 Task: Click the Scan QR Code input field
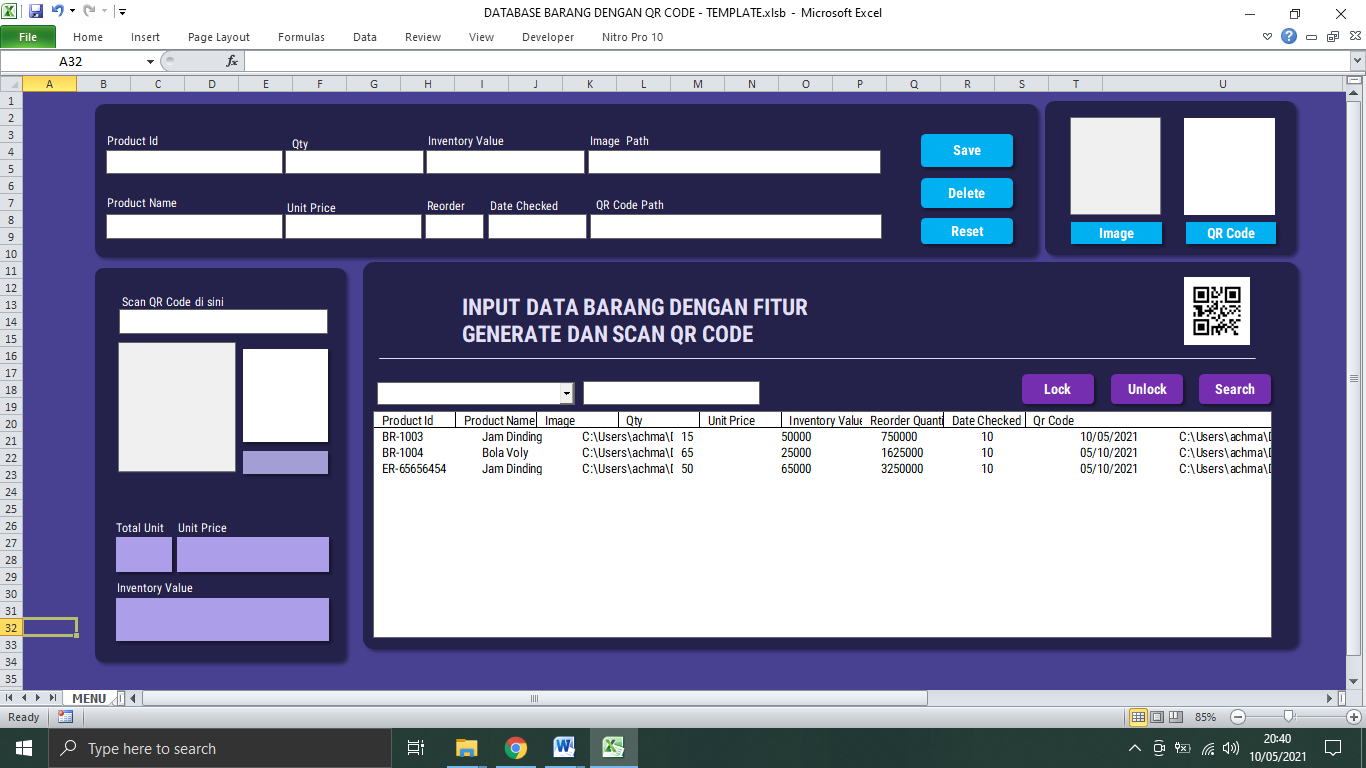click(222, 321)
